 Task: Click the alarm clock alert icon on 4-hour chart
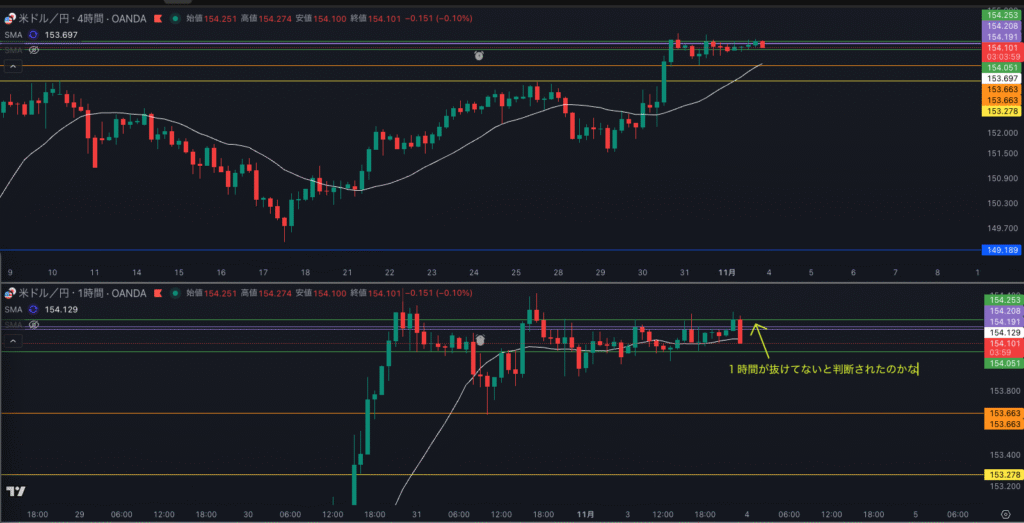479,56
